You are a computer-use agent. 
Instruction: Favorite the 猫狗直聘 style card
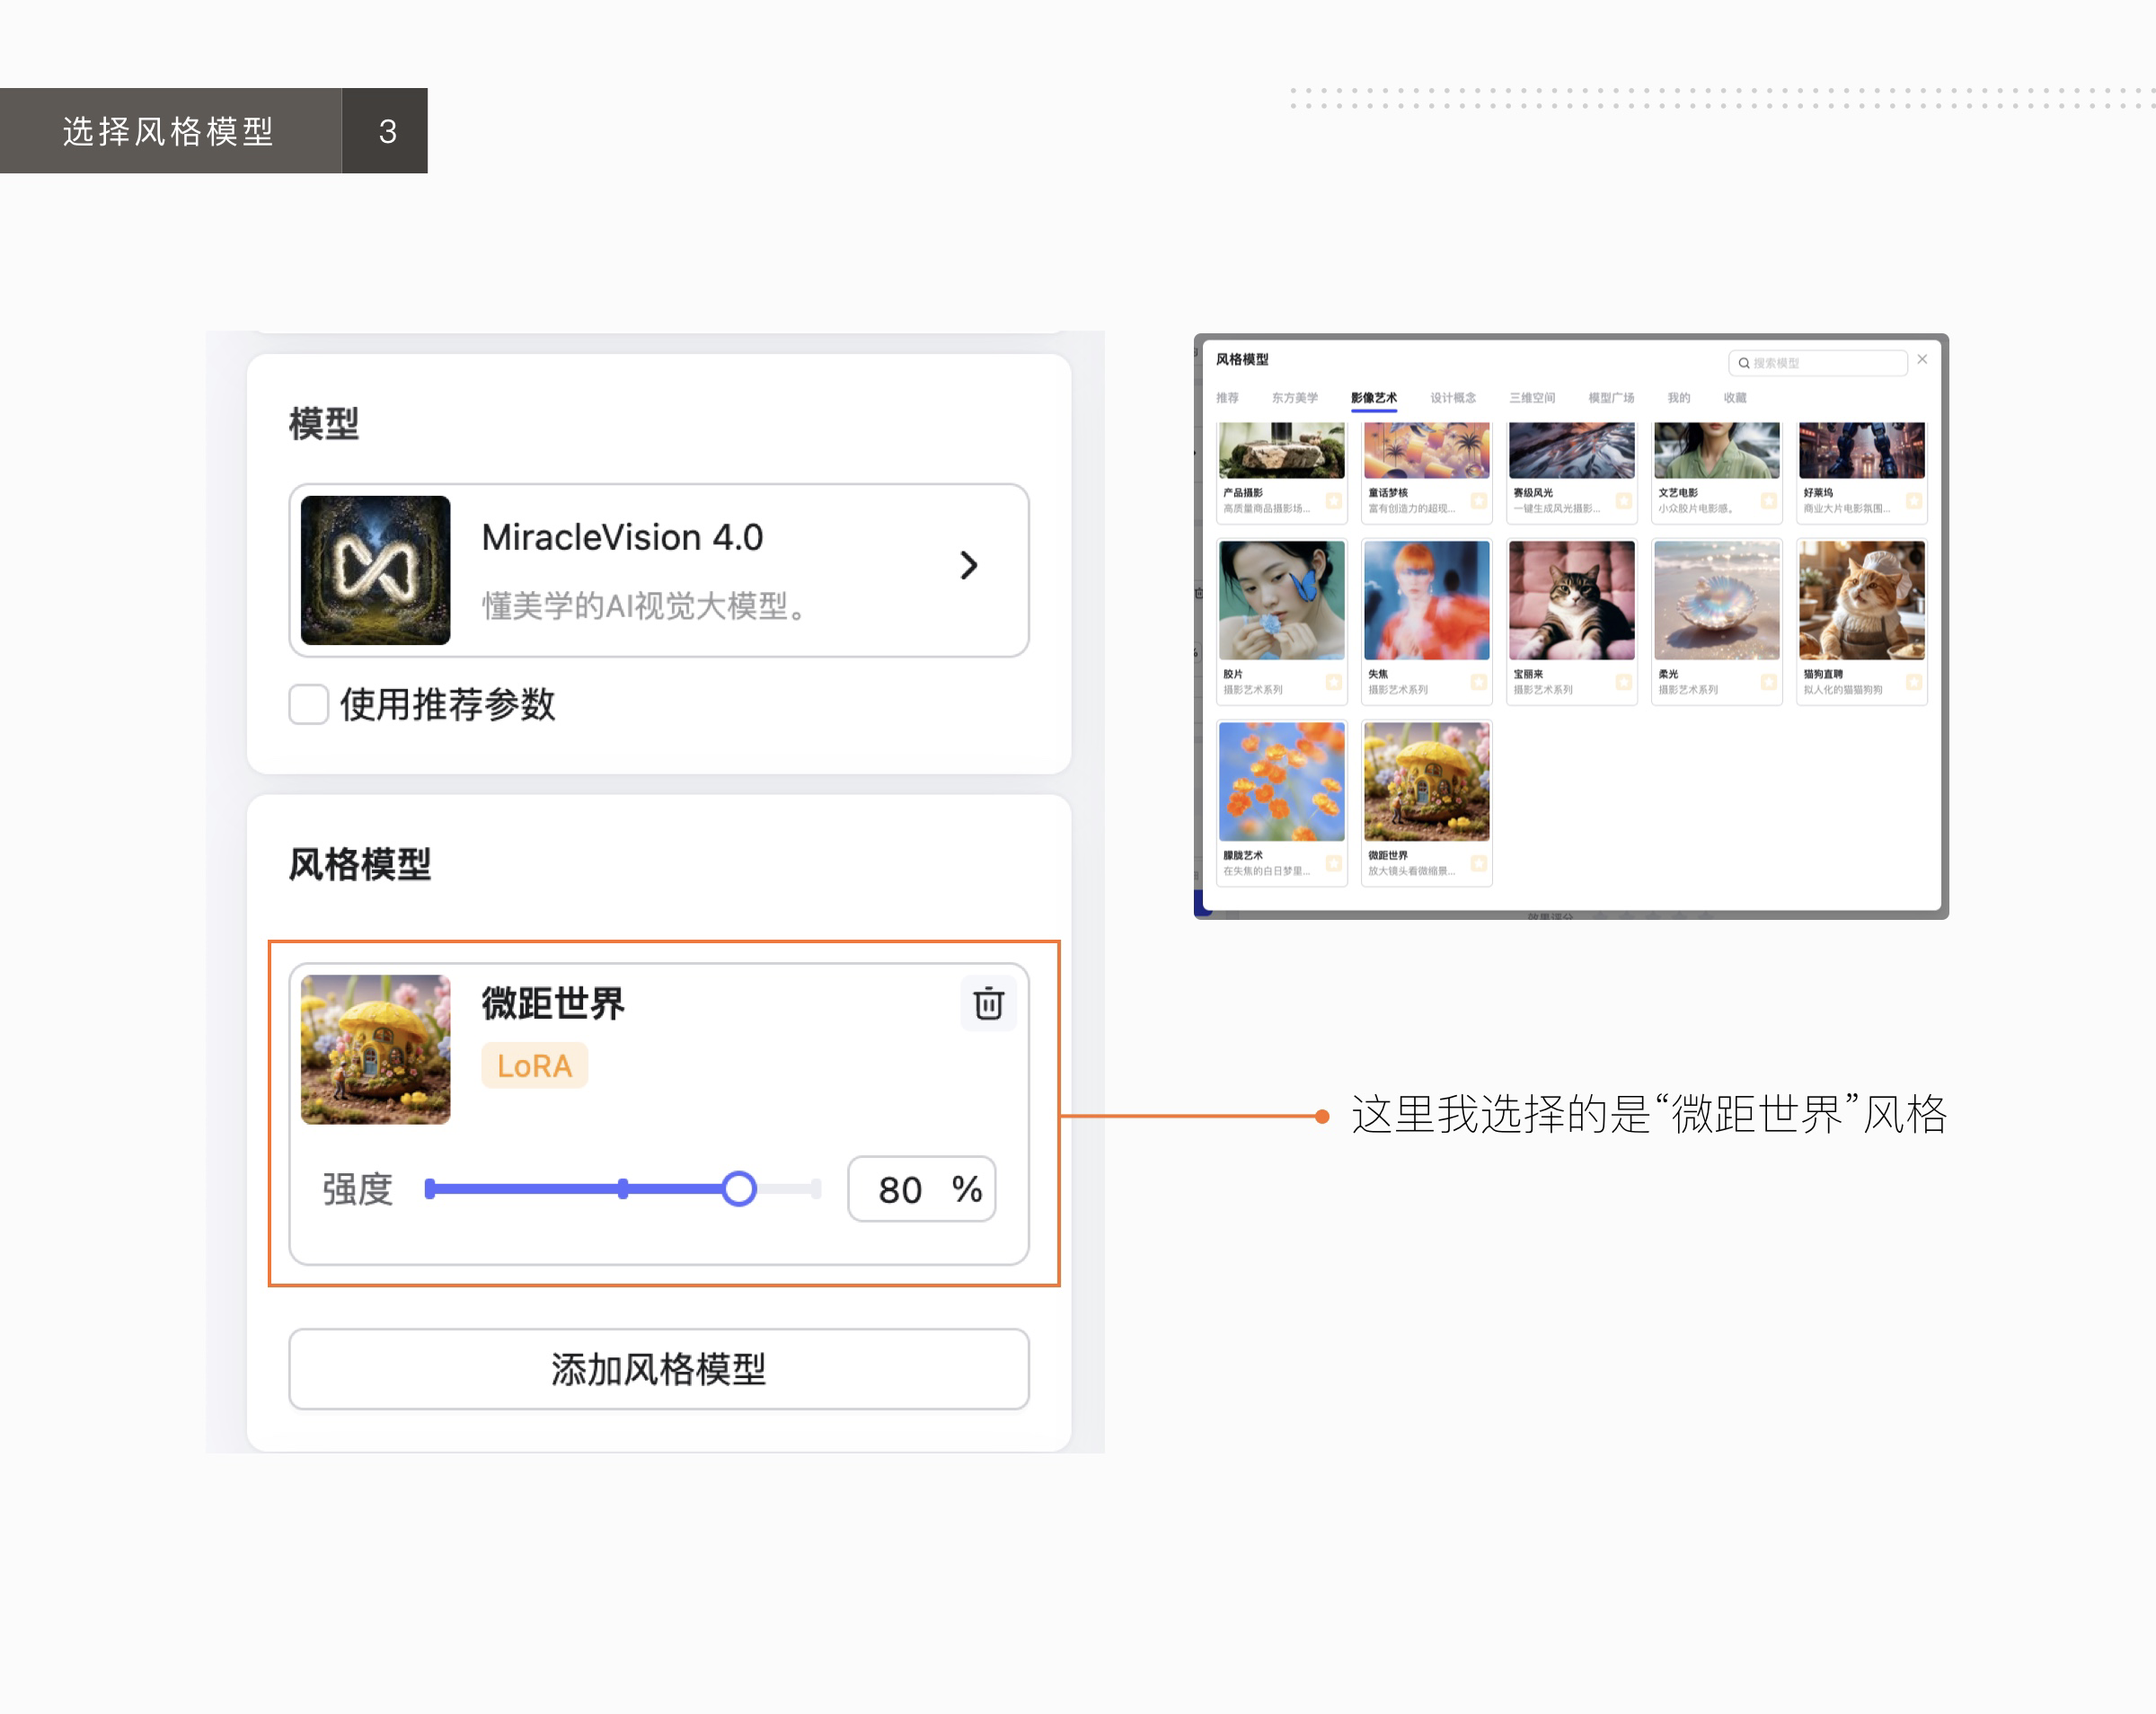(x=1913, y=682)
